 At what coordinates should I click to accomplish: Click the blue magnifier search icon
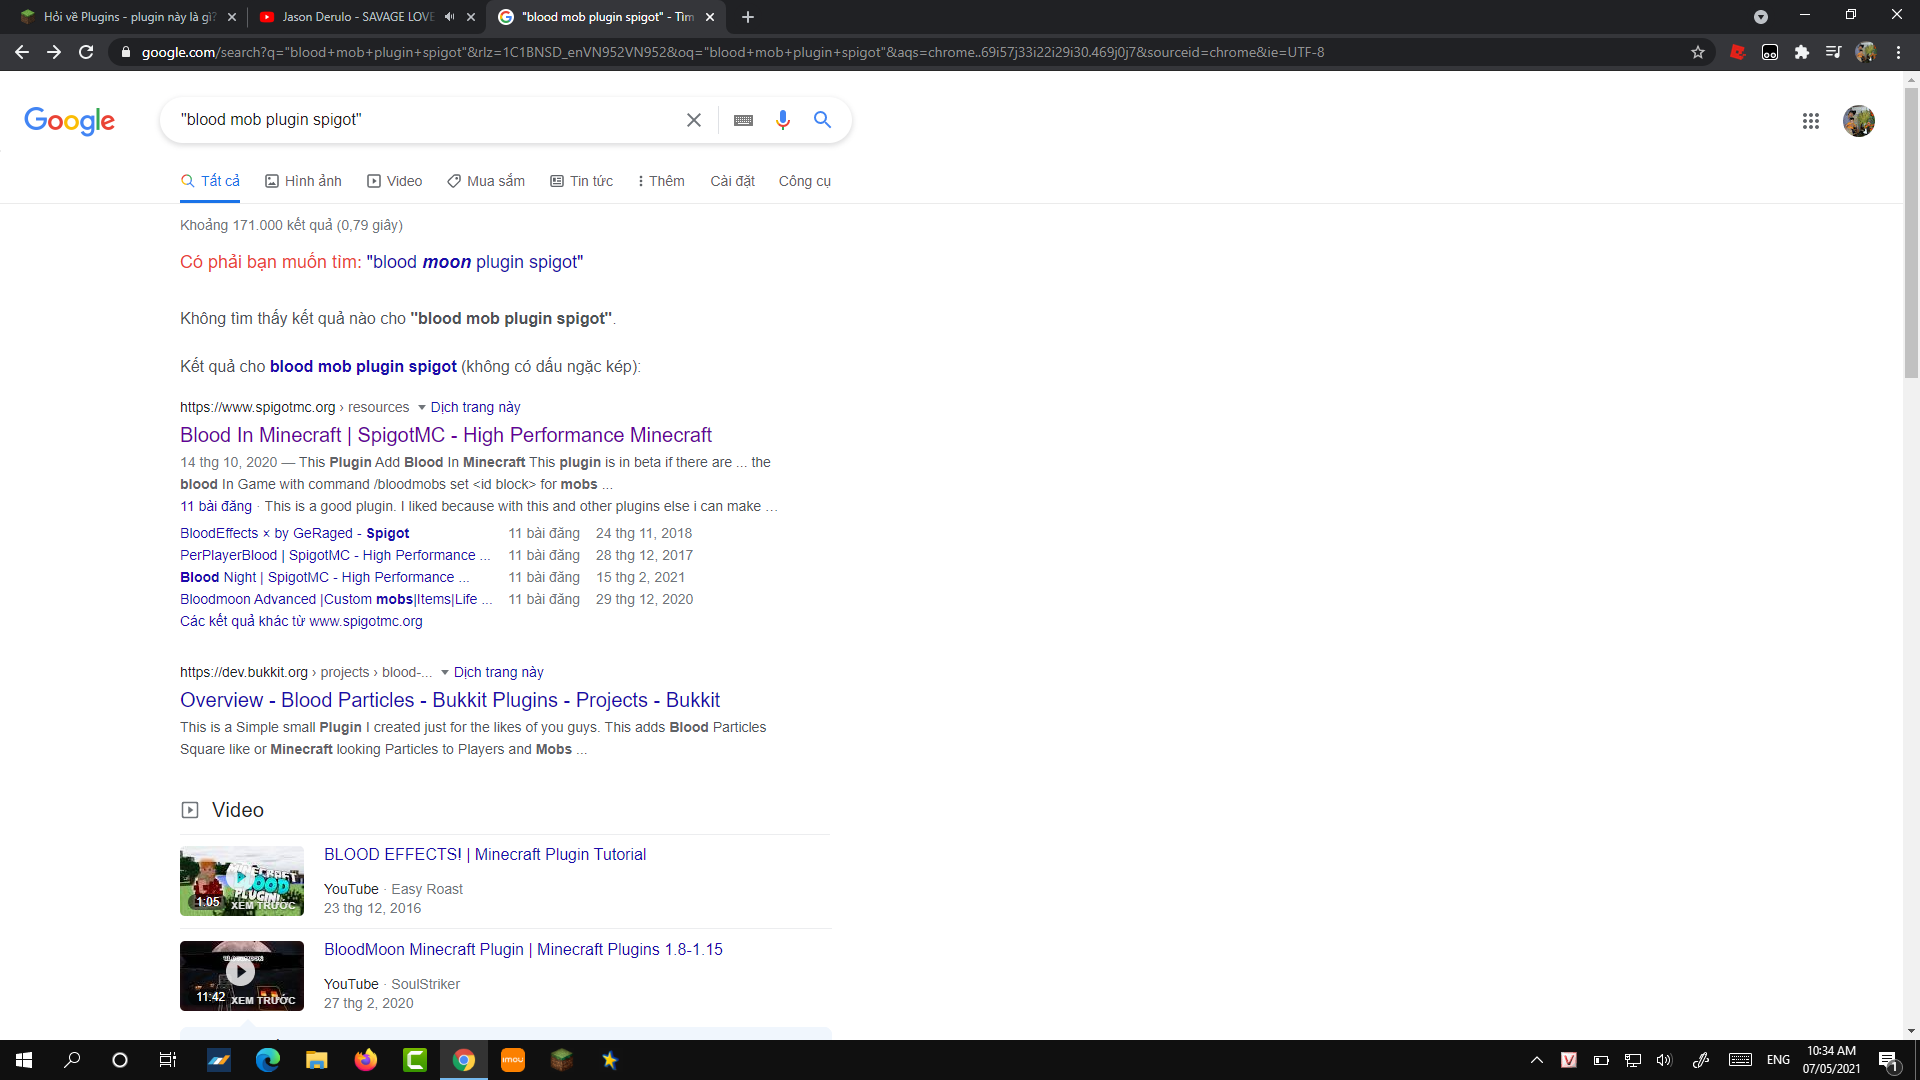tap(822, 120)
